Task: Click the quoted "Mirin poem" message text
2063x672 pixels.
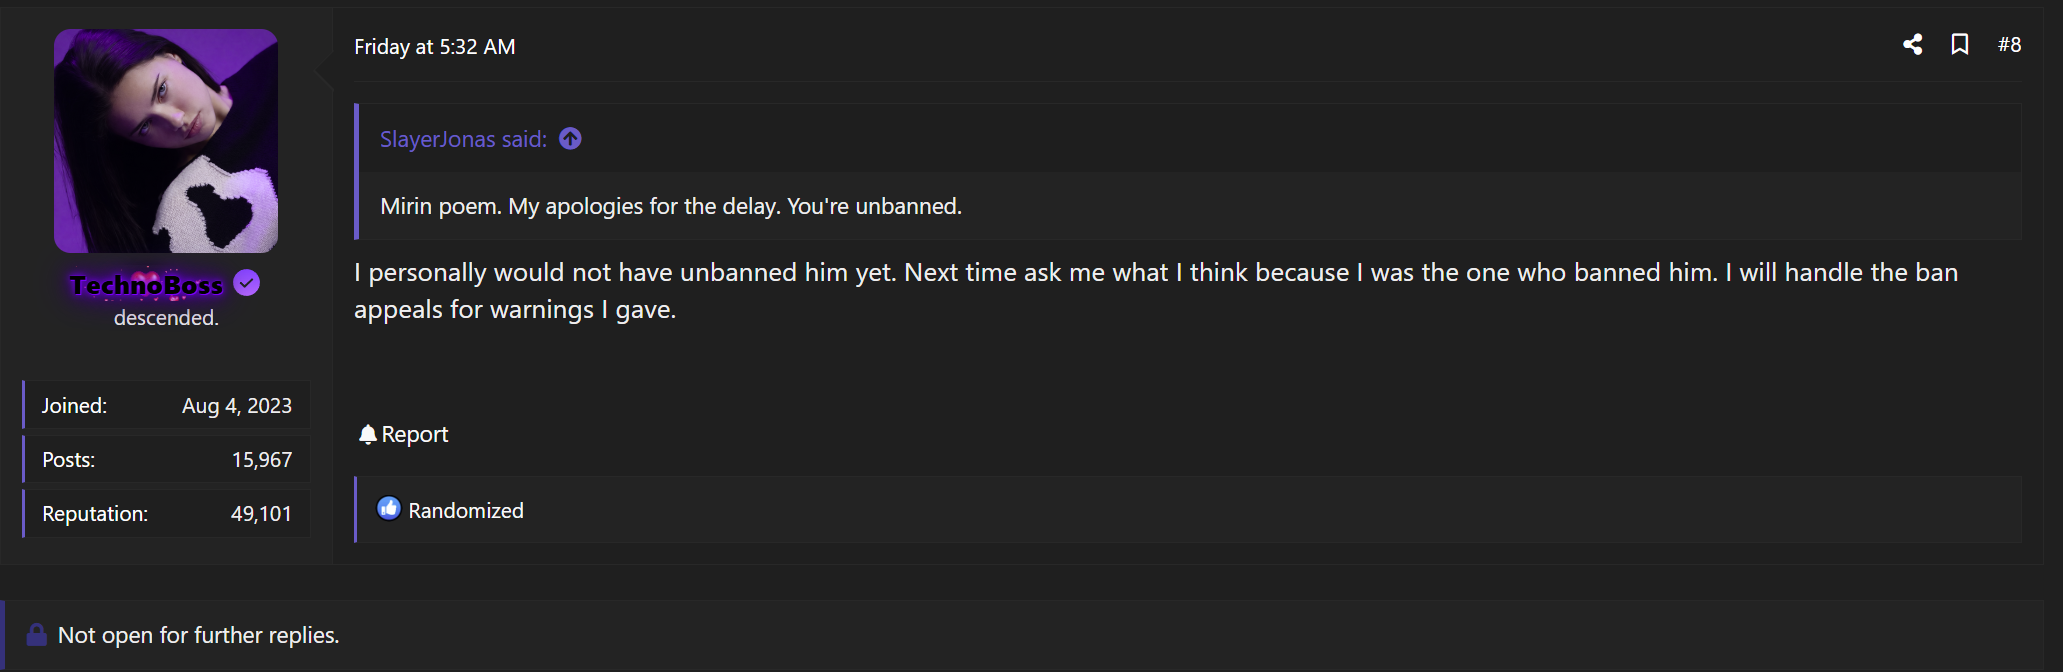Action: (x=671, y=206)
